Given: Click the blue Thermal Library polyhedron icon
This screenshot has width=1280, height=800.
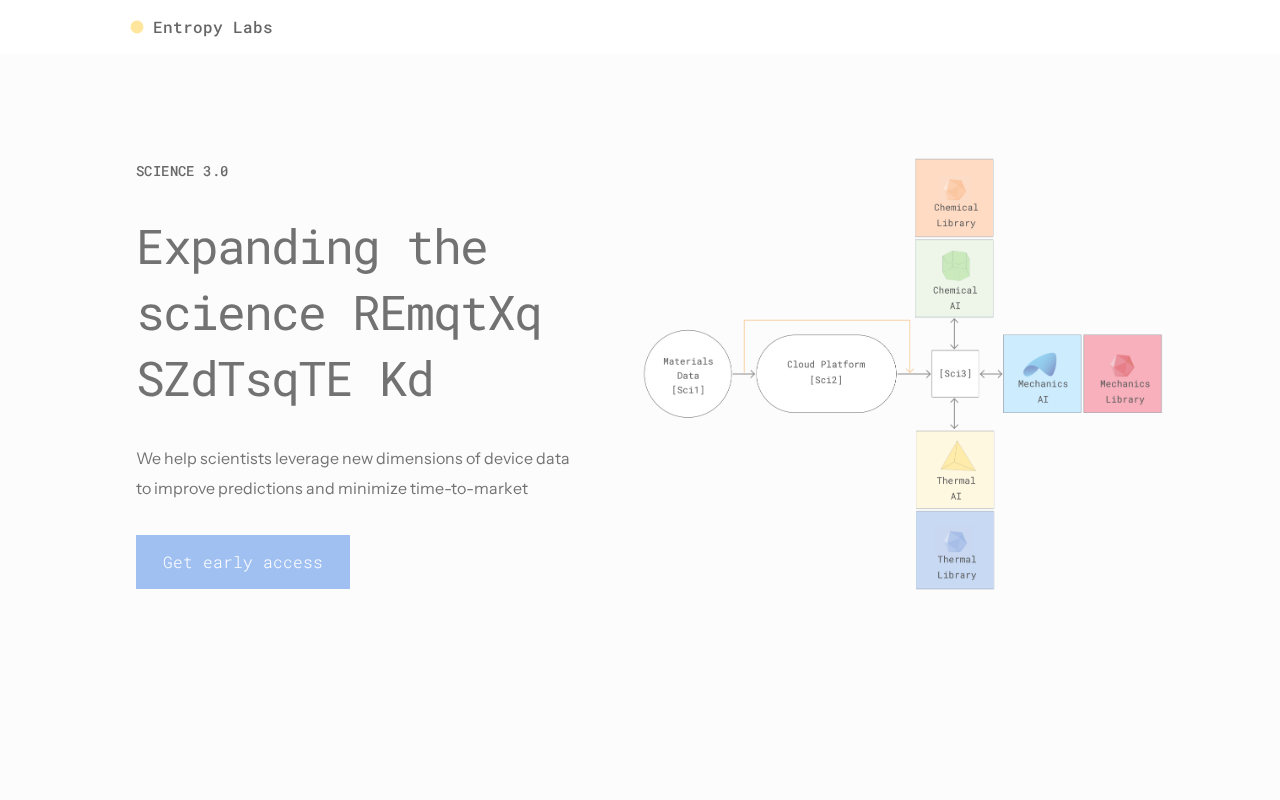Looking at the screenshot, I should pos(956,541).
